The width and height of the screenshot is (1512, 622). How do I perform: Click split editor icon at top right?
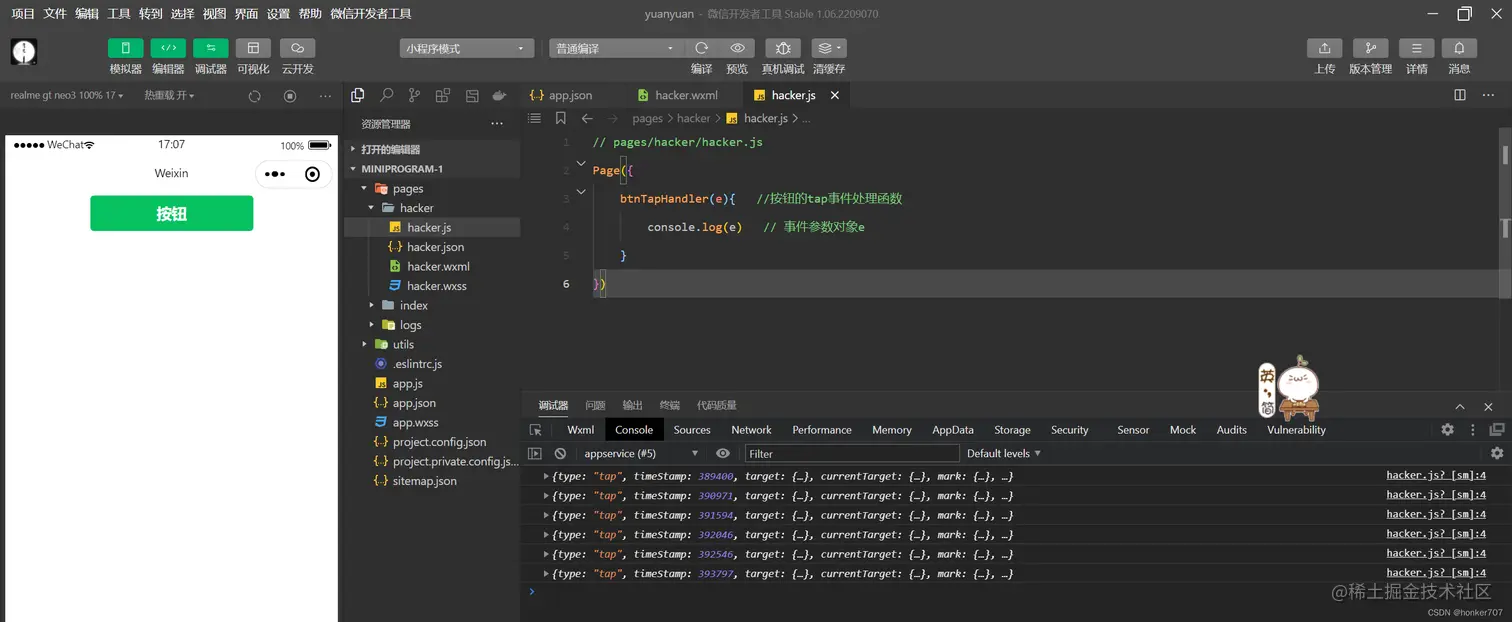[x=1460, y=95]
